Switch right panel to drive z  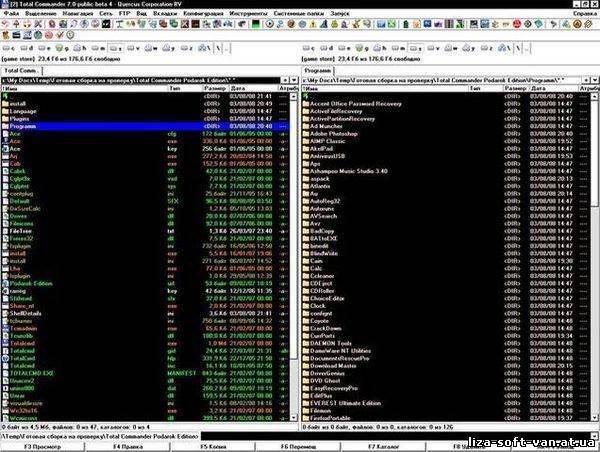tap(486, 48)
